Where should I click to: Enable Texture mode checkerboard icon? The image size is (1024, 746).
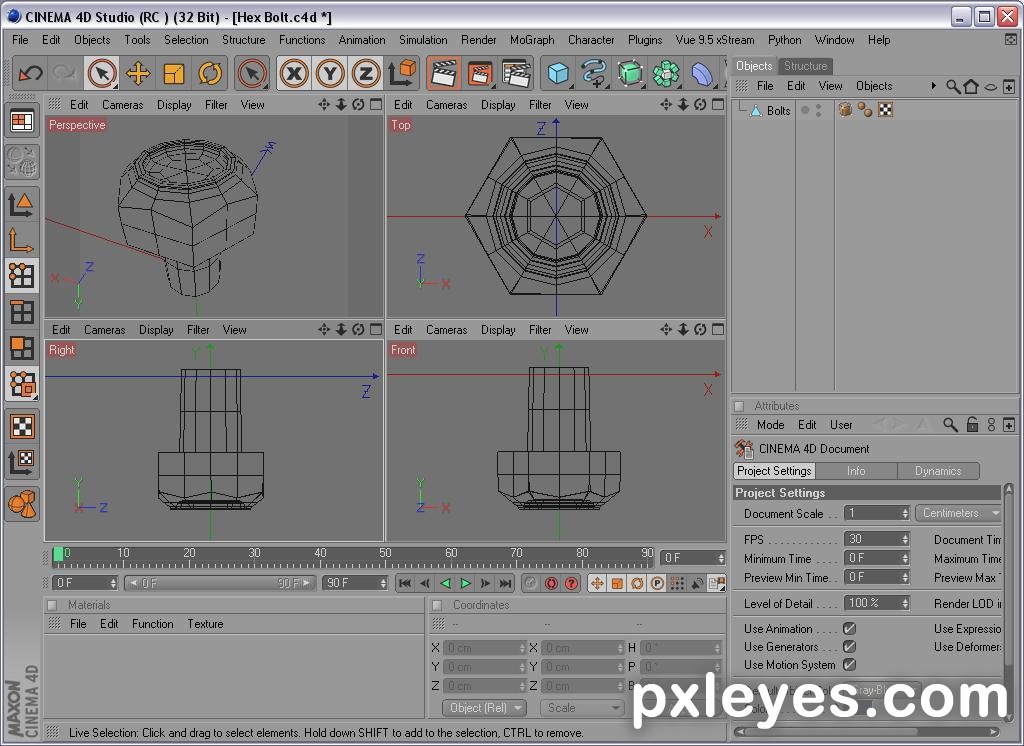[22, 427]
